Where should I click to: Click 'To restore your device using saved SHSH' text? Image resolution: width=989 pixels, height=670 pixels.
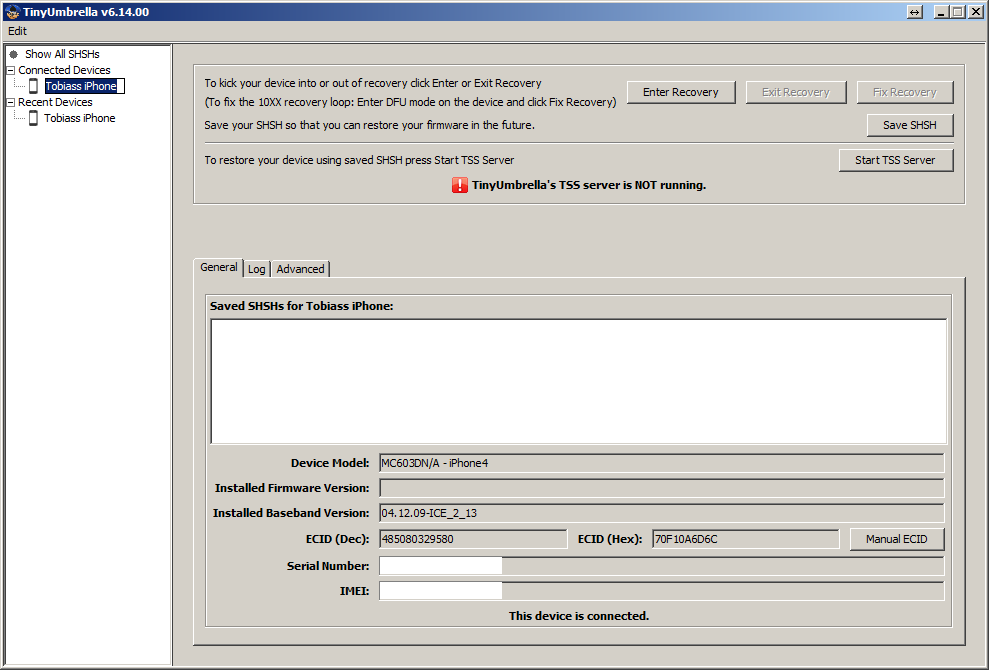pyautogui.click(x=359, y=160)
